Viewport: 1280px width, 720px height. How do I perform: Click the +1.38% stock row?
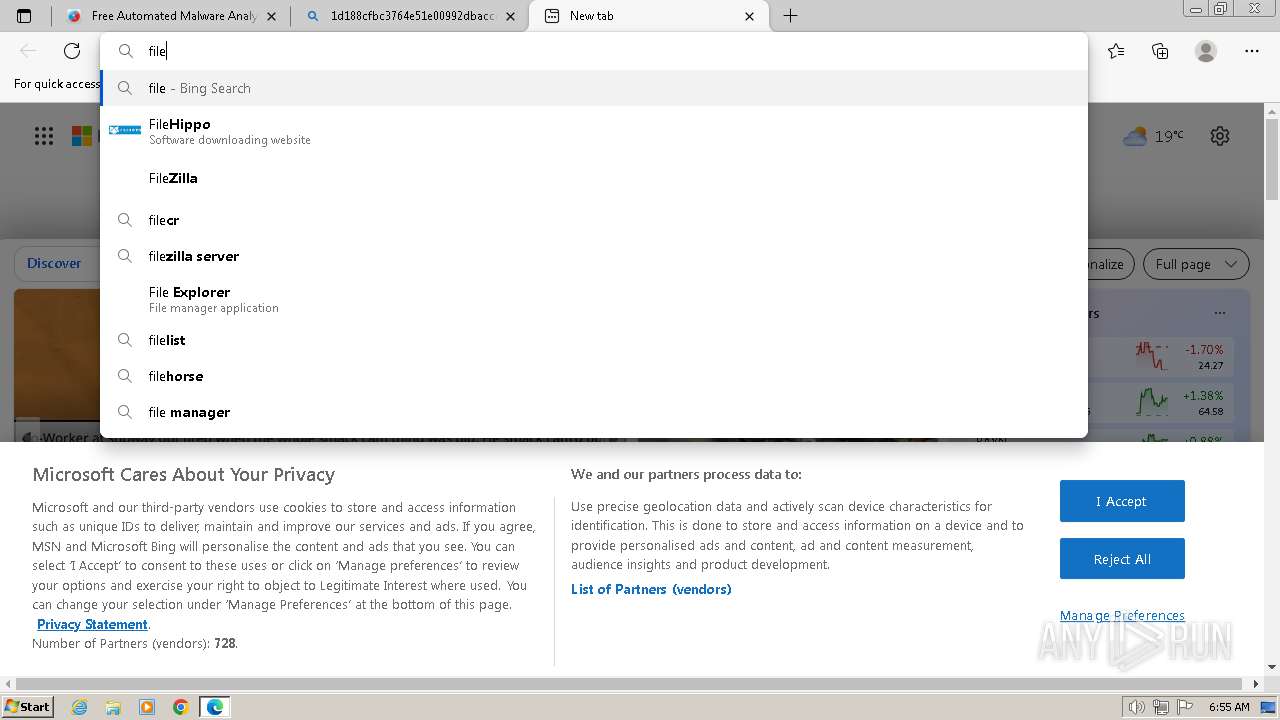click(1160, 402)
